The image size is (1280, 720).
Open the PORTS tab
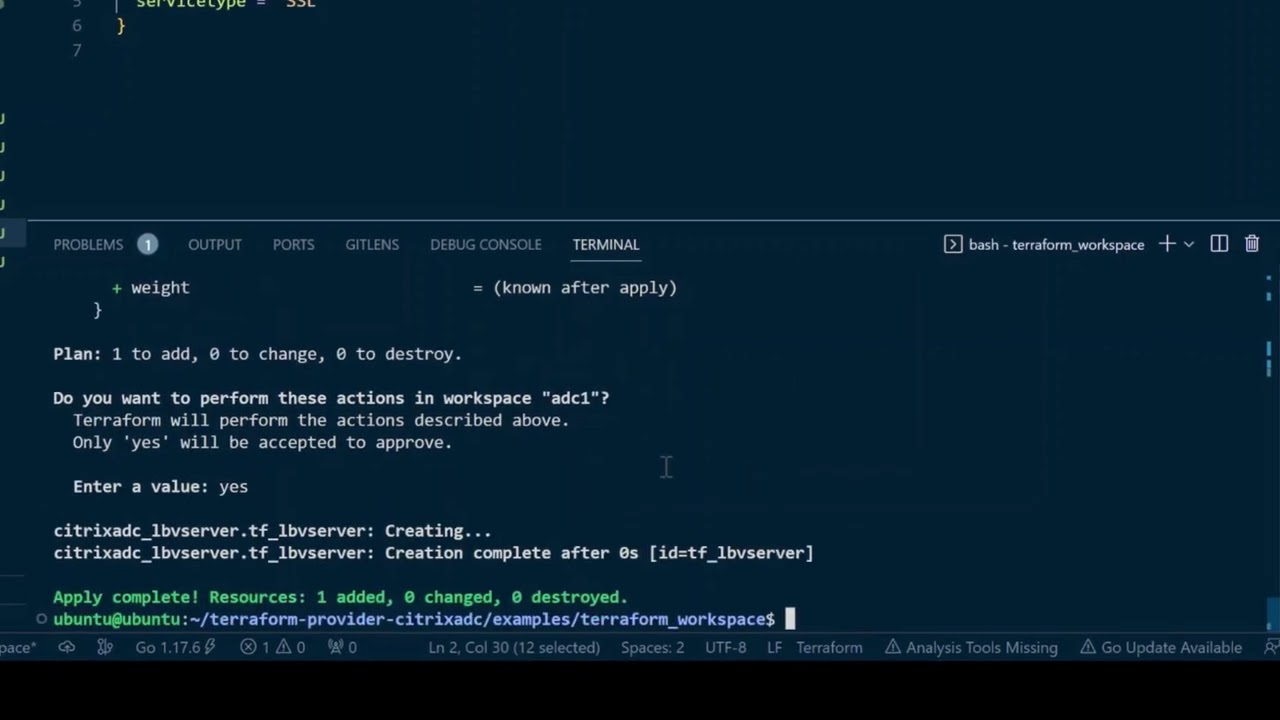point(293,244)
